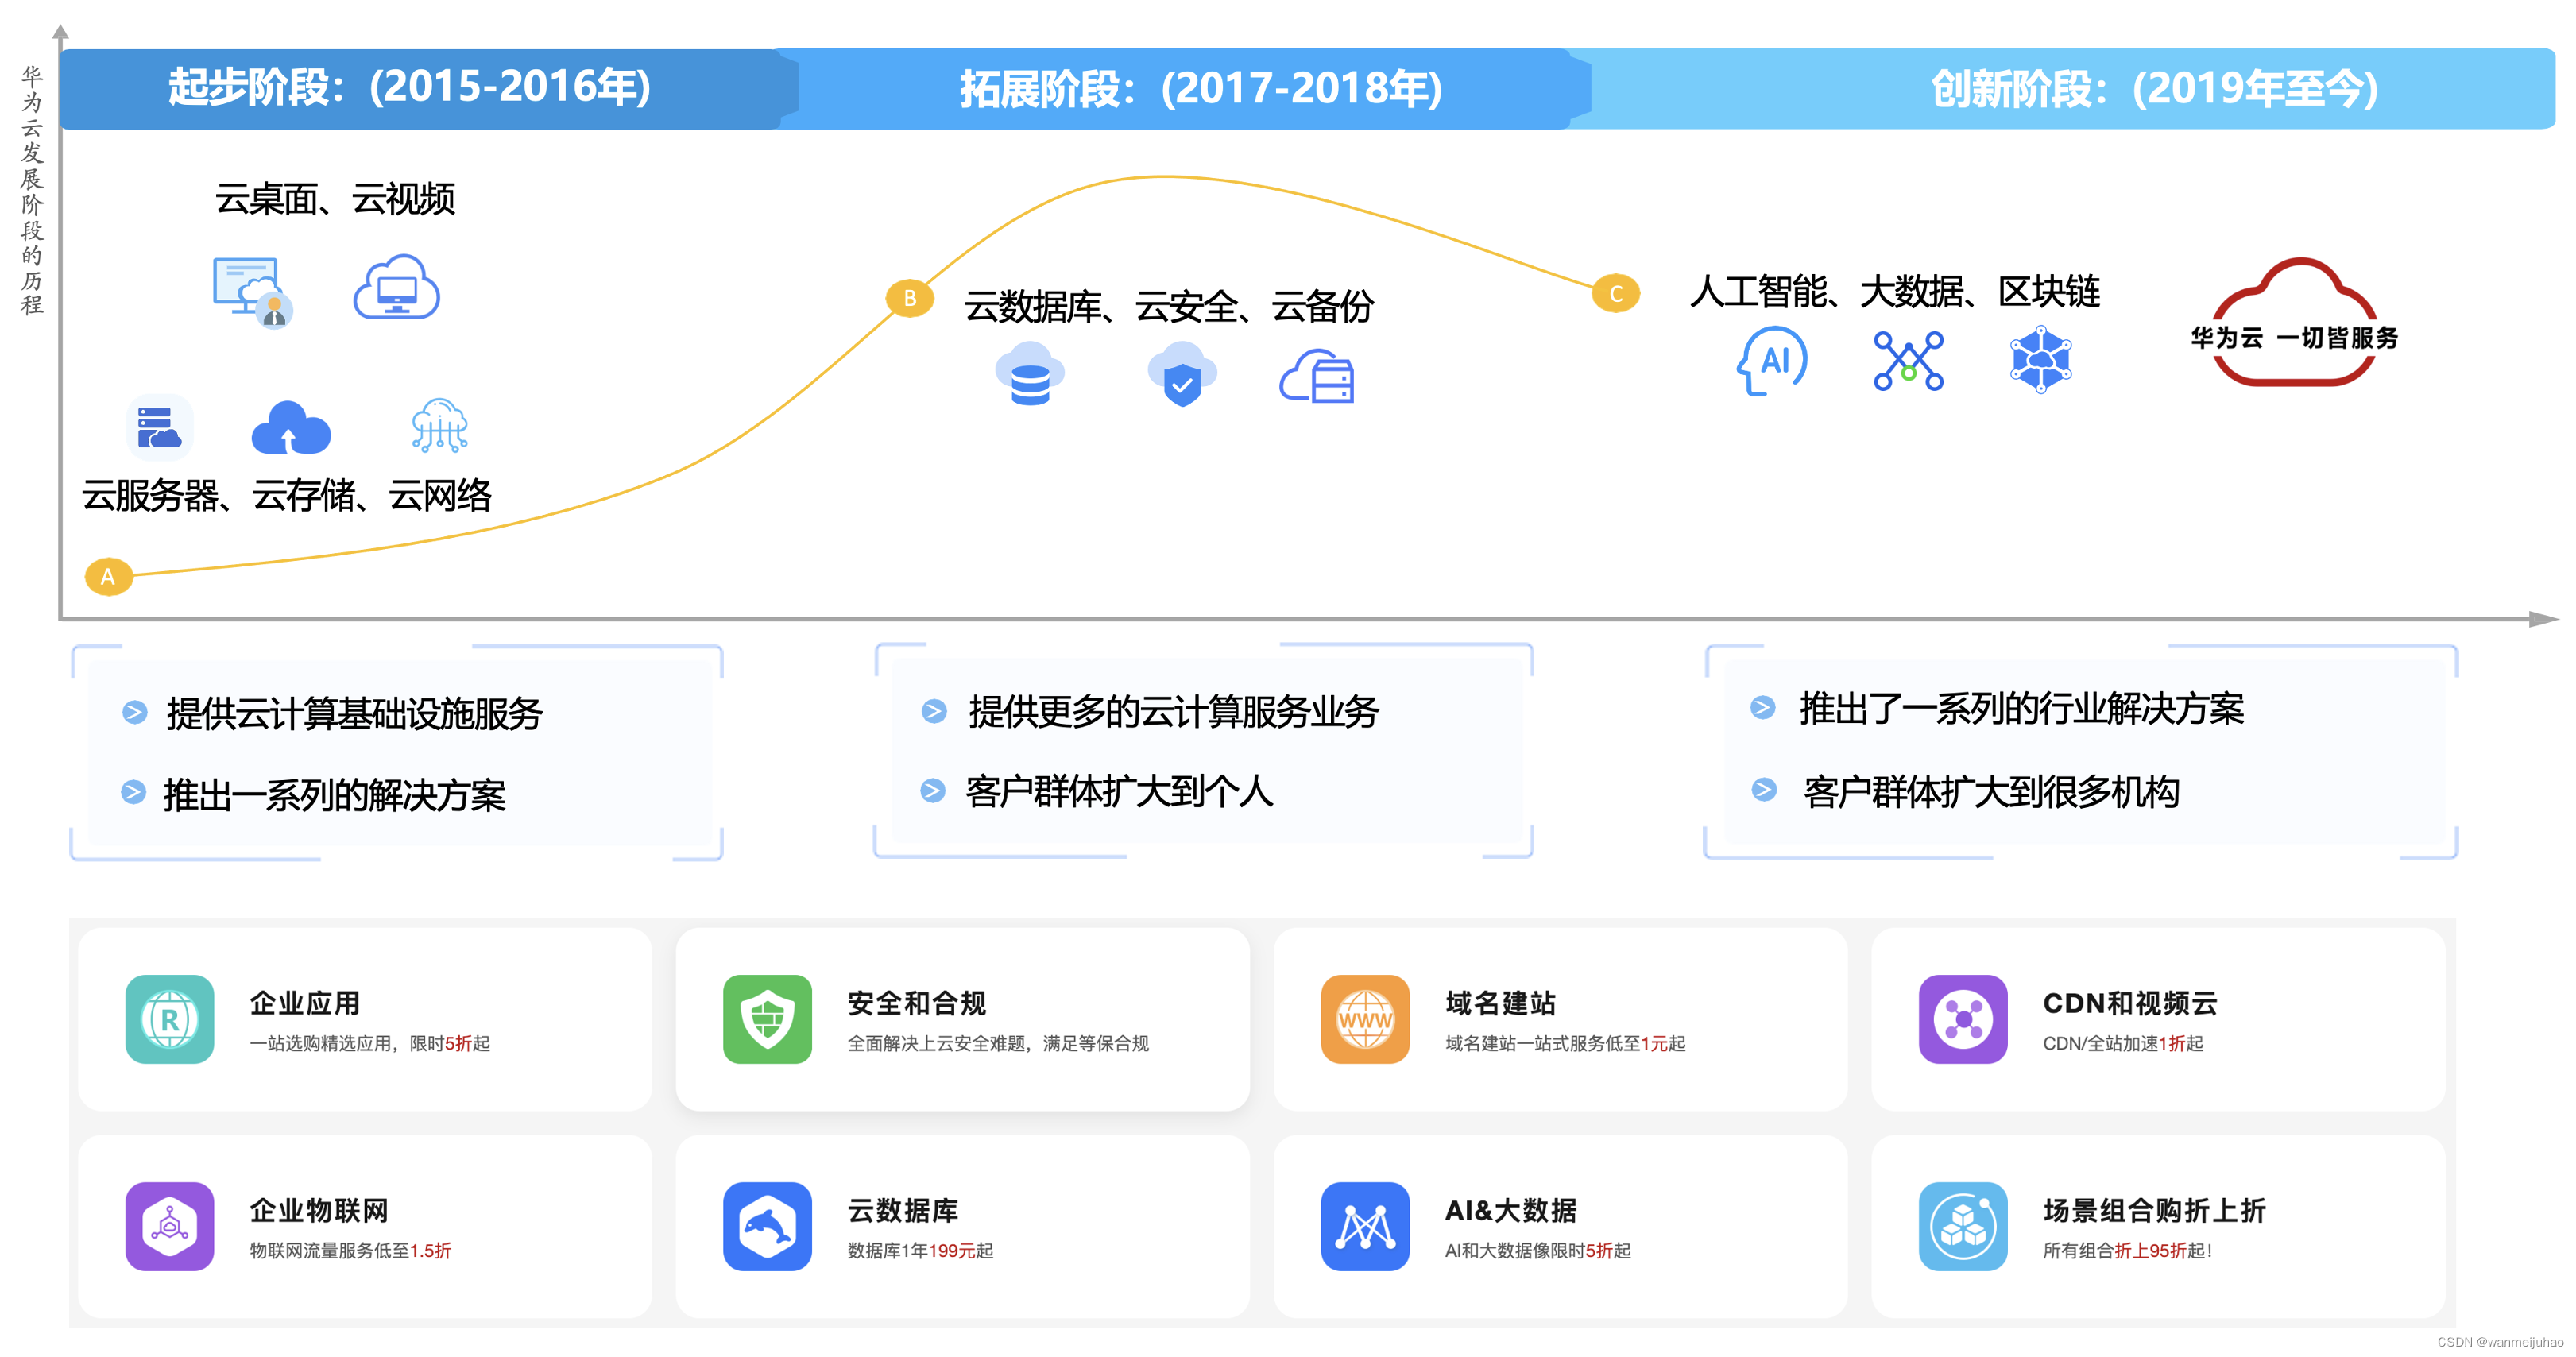Image resolution: width=2576 pixels, height=1357 pixels.
Task: Click the cloud network icon
Action: (x=440, y=425)
